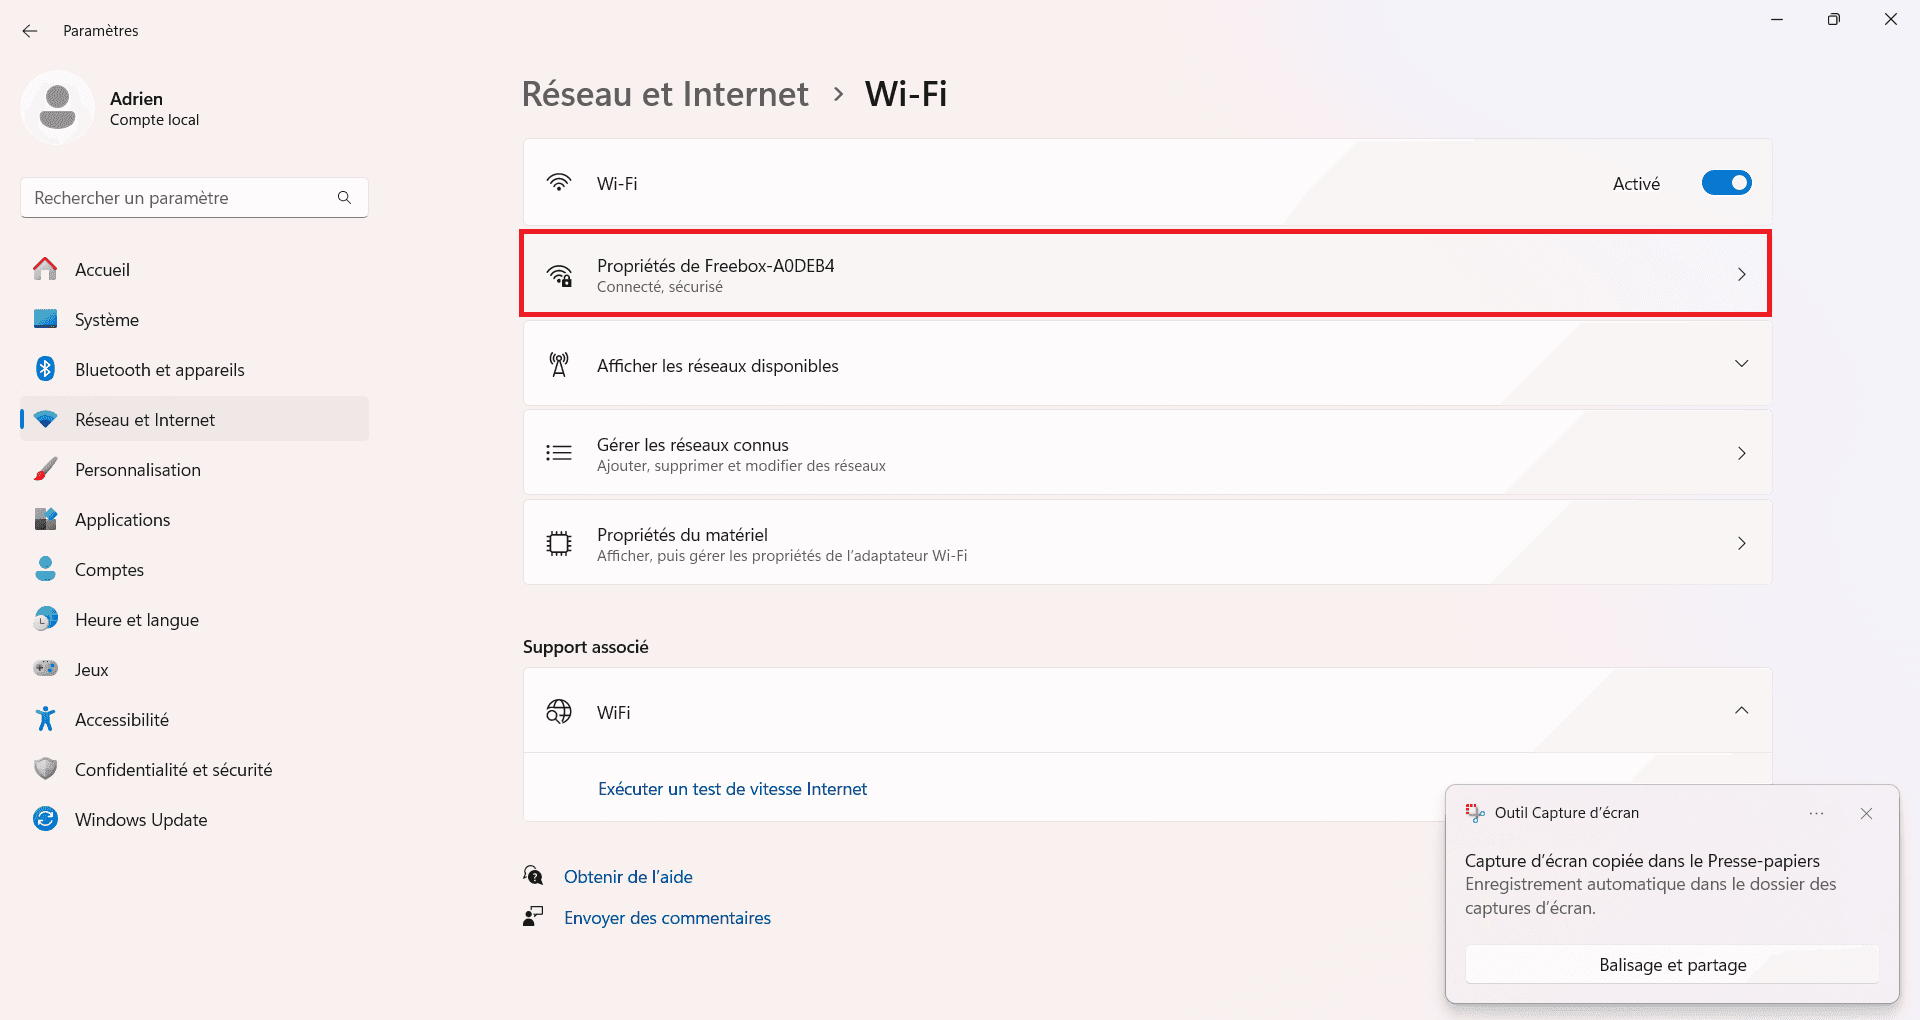Open the Heure et langue sidebar entry
The image size is (1920, 1020).
[x=194, y=619]
